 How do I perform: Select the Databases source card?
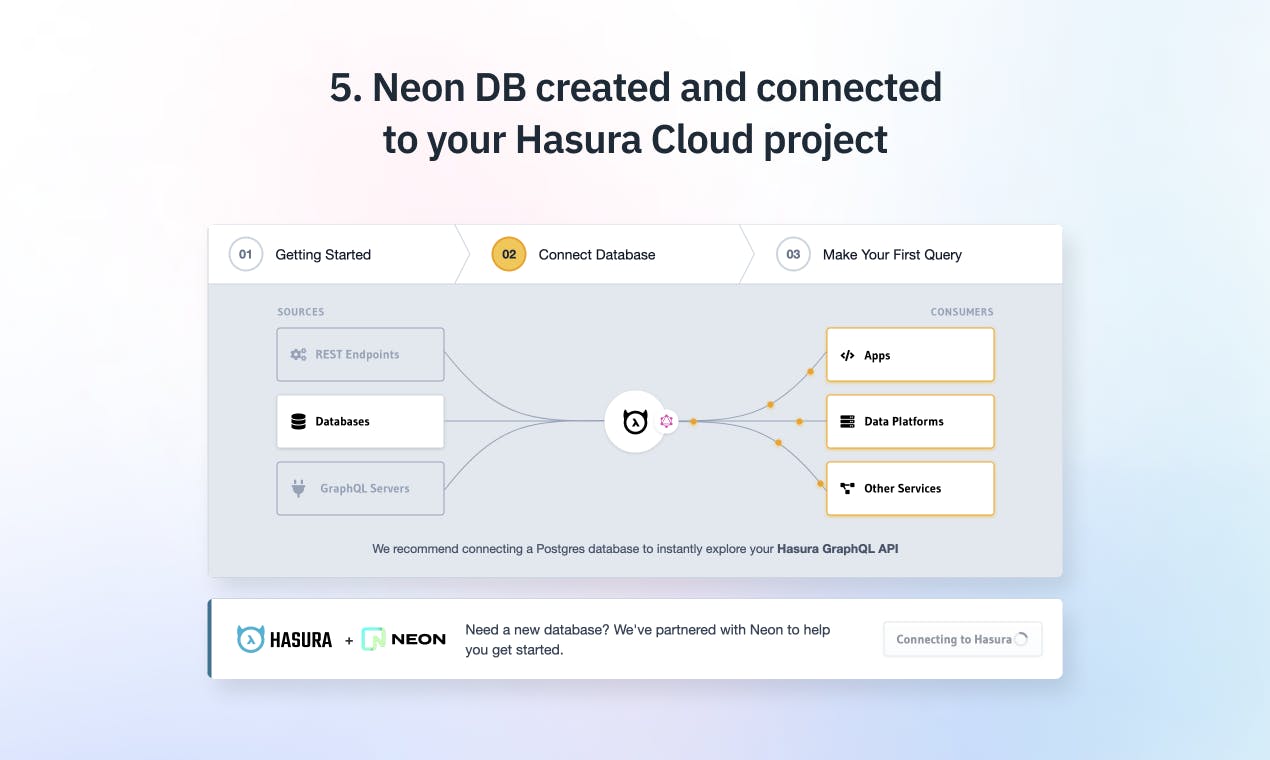360,421
